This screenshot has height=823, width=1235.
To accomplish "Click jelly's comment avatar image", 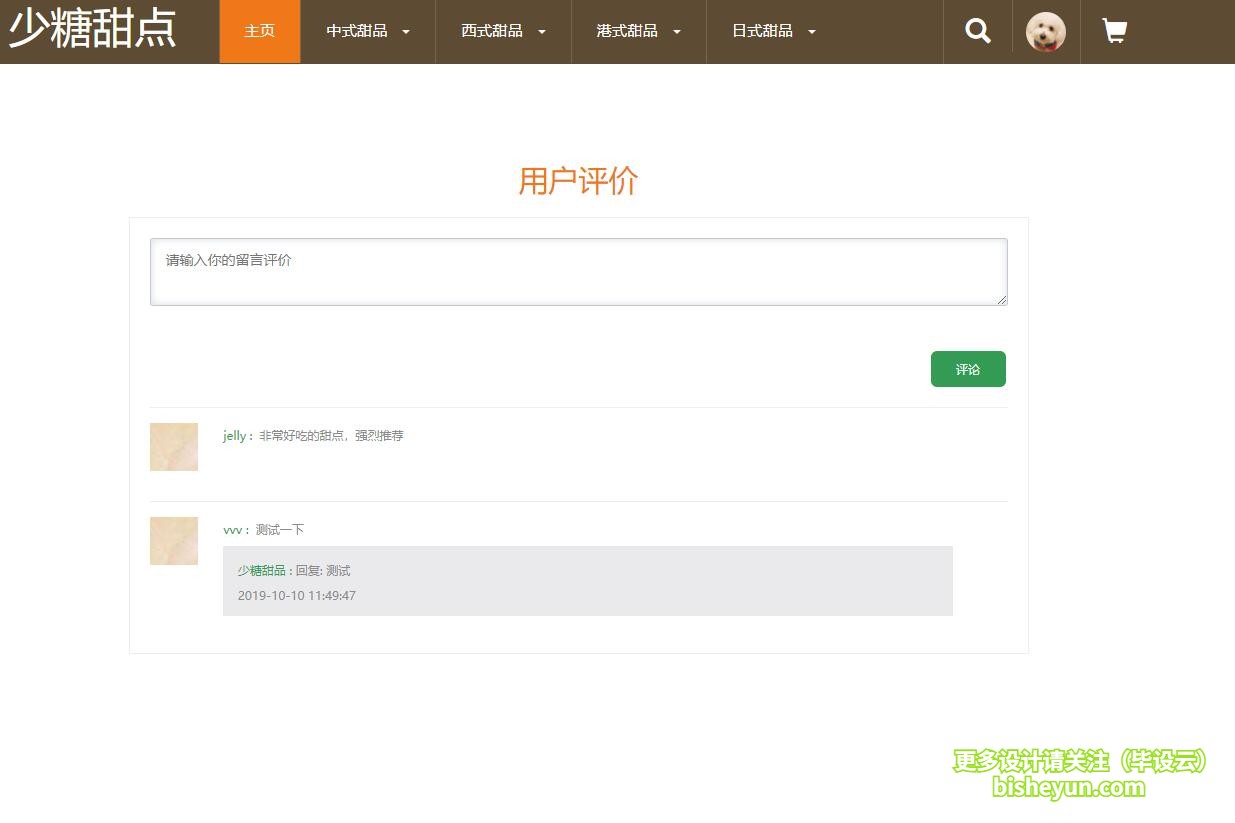I will (x=174, y=447).
